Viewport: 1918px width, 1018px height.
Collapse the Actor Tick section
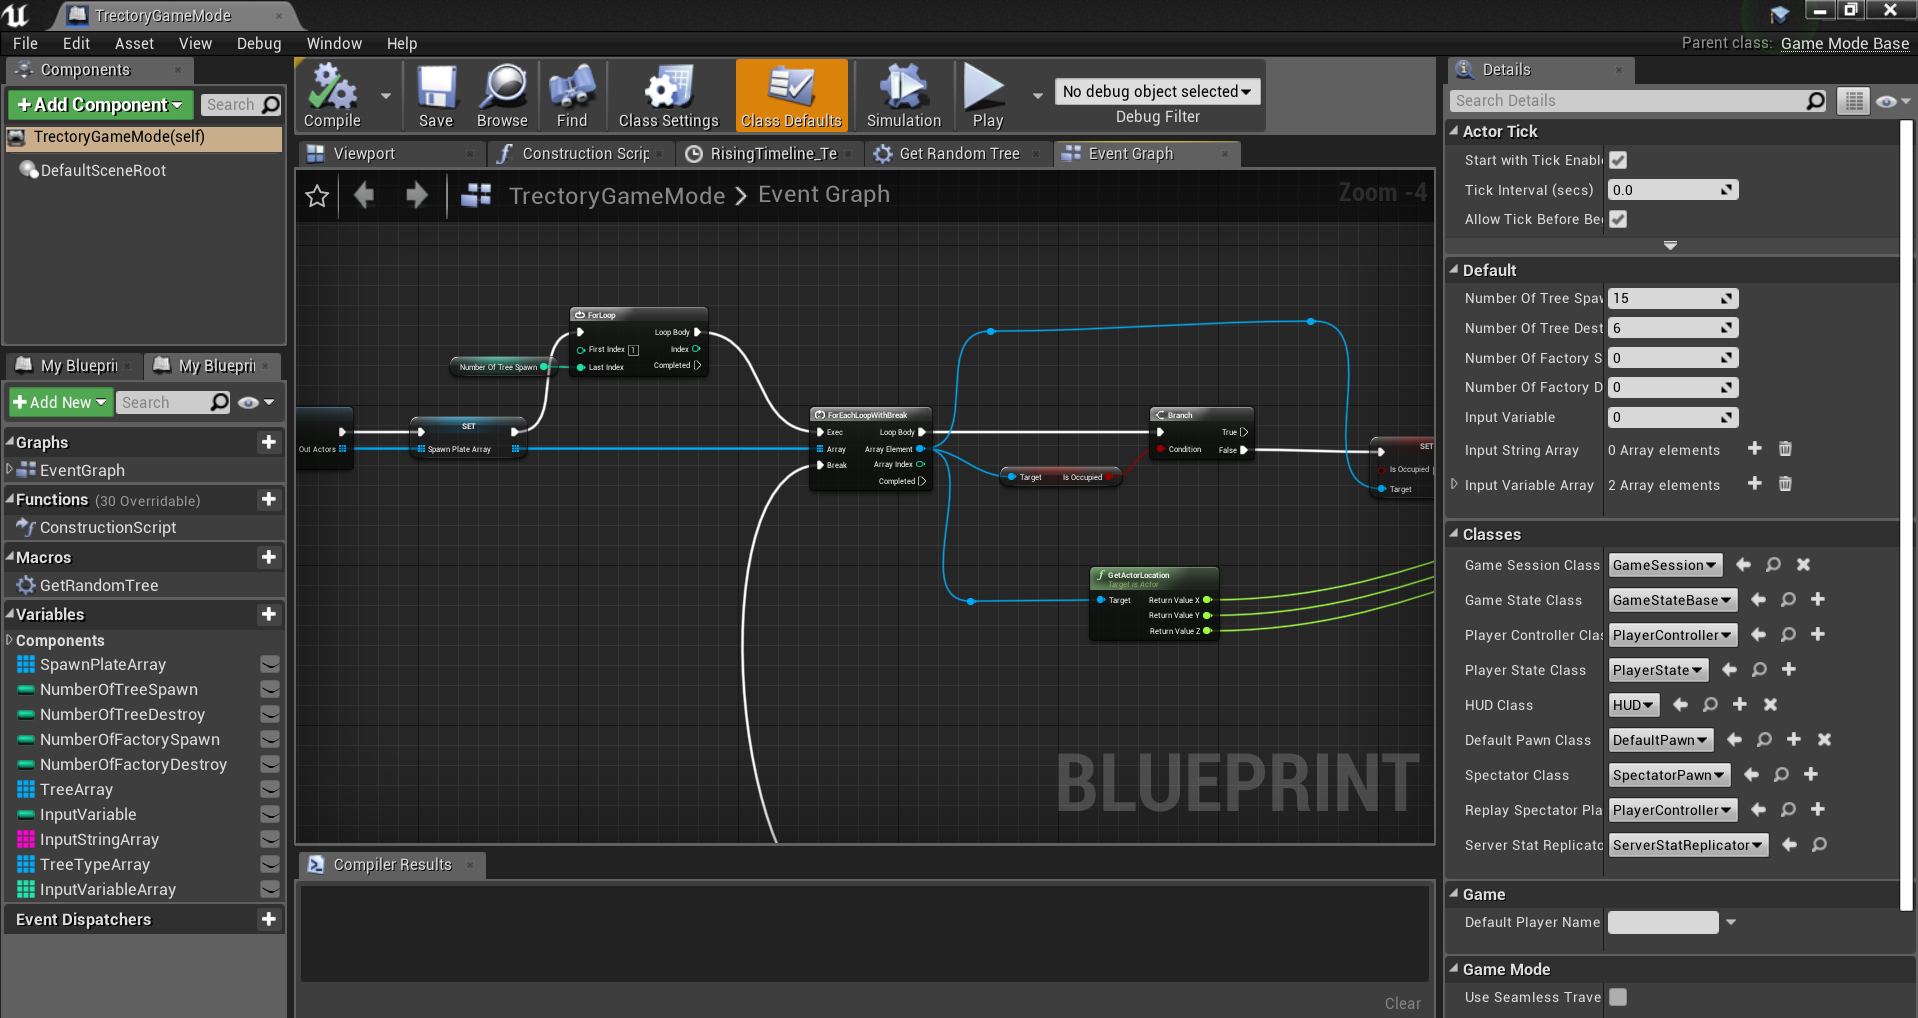(1454, 131)
